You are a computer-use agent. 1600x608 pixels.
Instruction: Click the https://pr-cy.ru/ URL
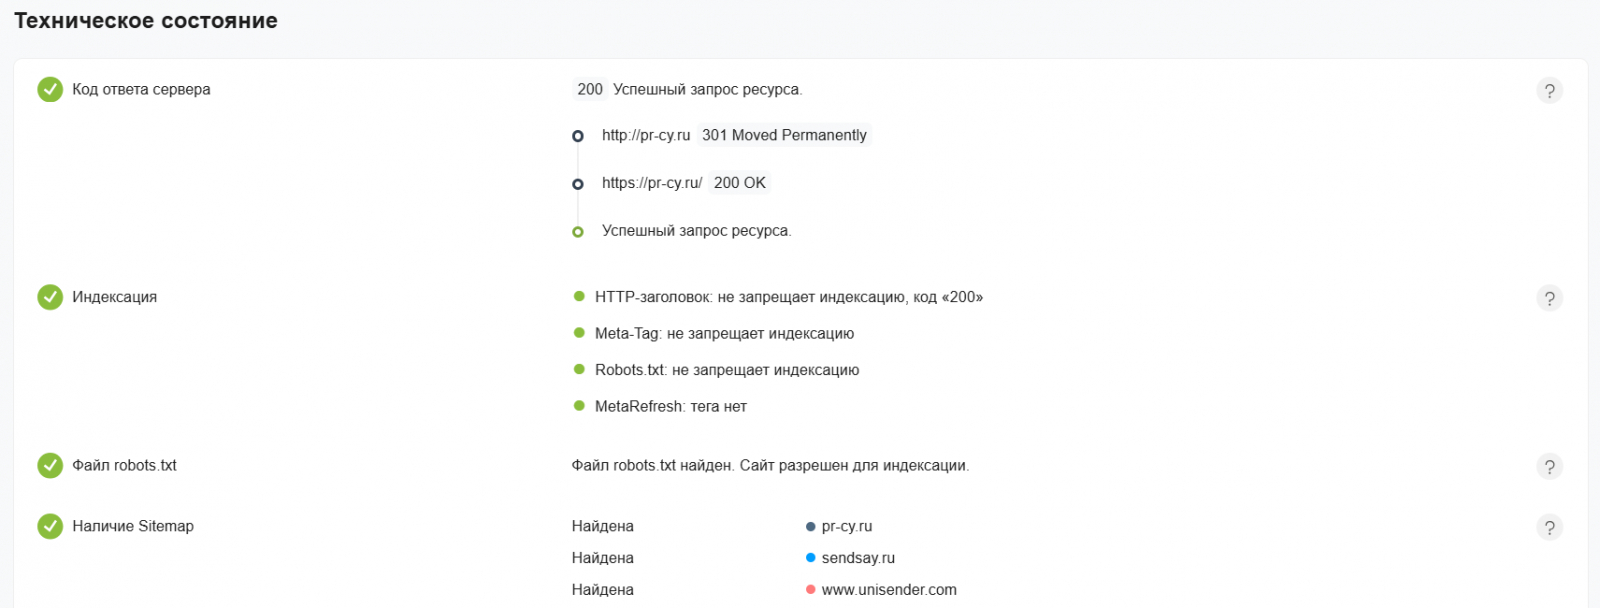point(652,183)
